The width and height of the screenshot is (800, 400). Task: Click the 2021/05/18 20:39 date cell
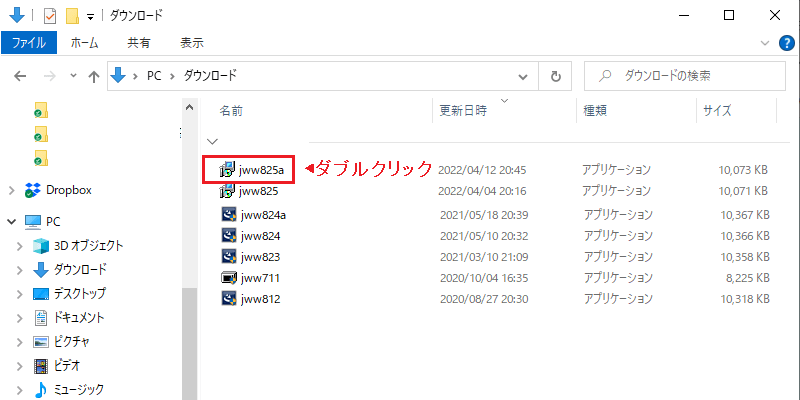click(x=484, y=215)
